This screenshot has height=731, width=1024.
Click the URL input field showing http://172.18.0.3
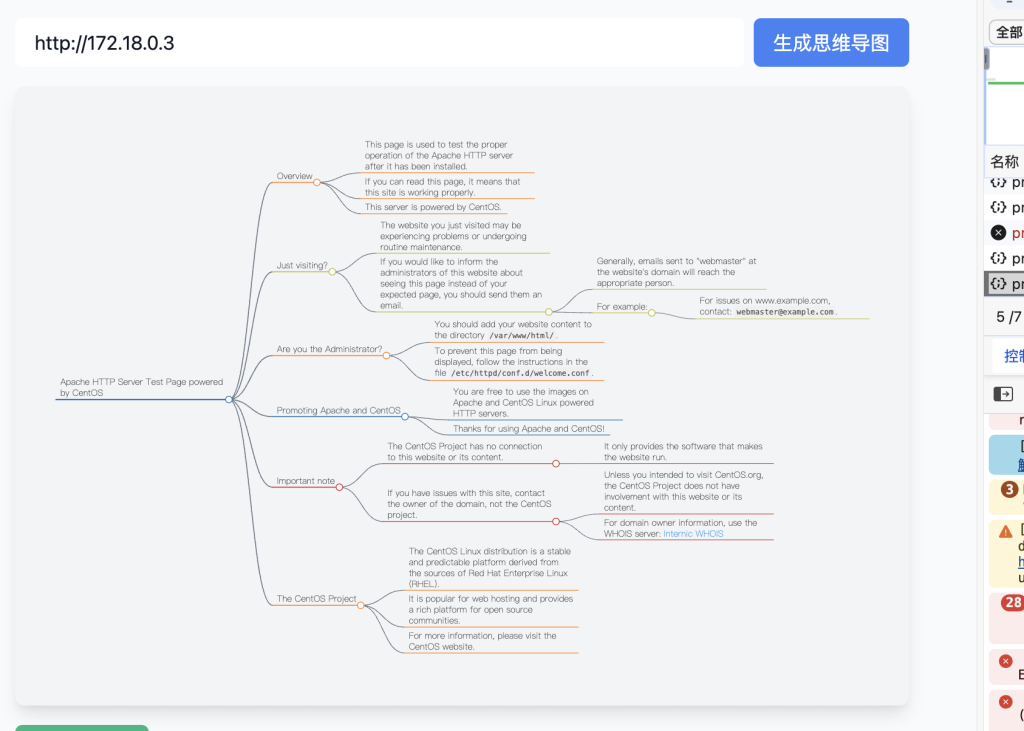point(380,43)
